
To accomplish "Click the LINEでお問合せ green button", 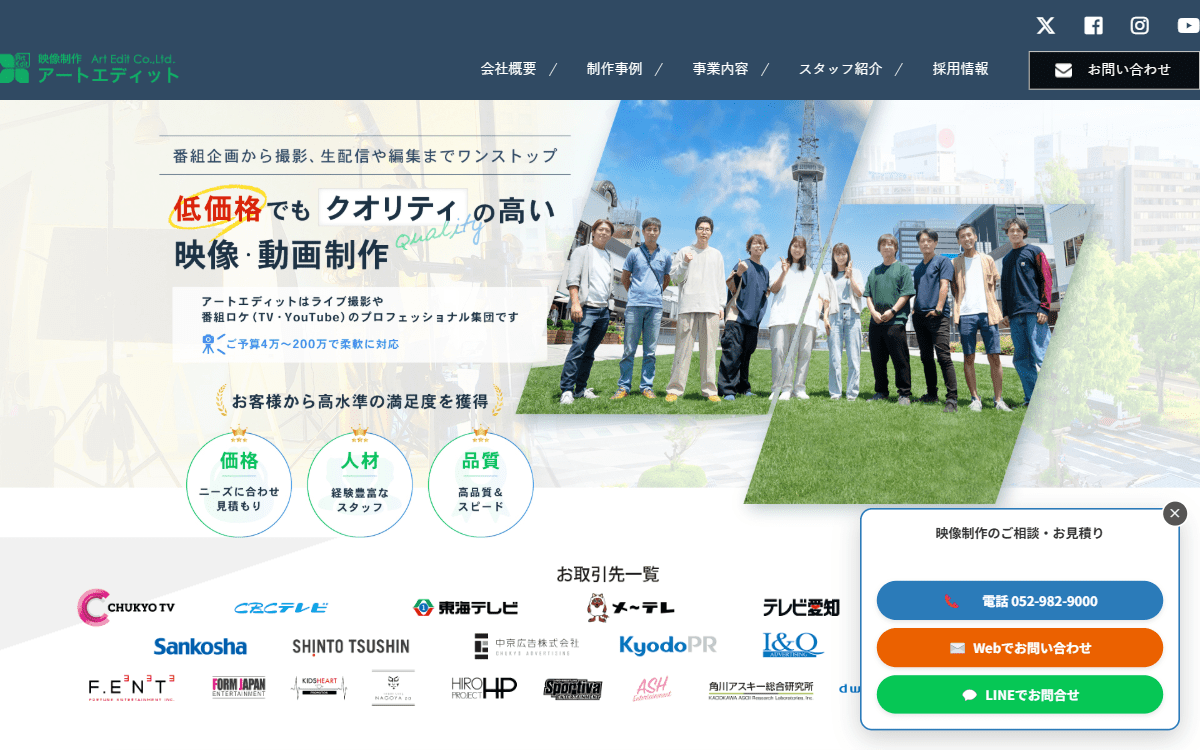I will 1020,695.
